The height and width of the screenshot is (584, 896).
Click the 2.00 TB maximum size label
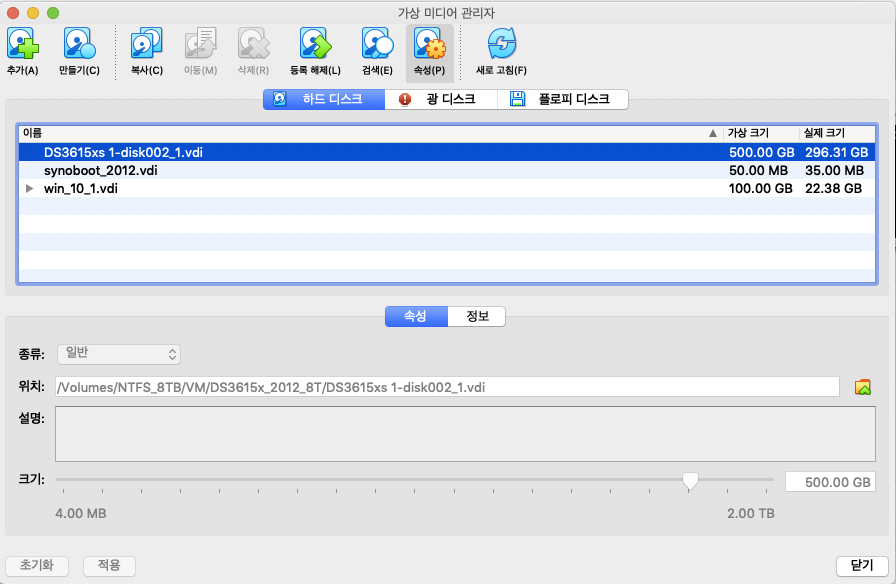click(x=750, y=513)
